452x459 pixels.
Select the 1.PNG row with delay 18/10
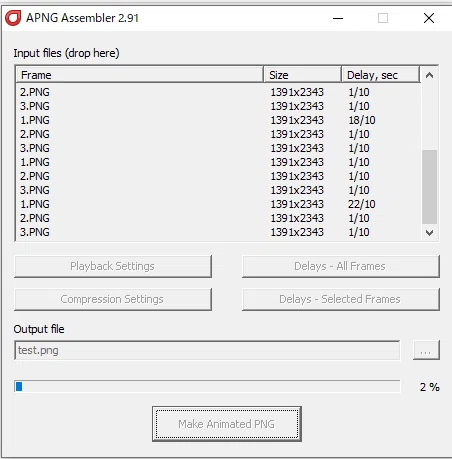(x=218, y=120)
